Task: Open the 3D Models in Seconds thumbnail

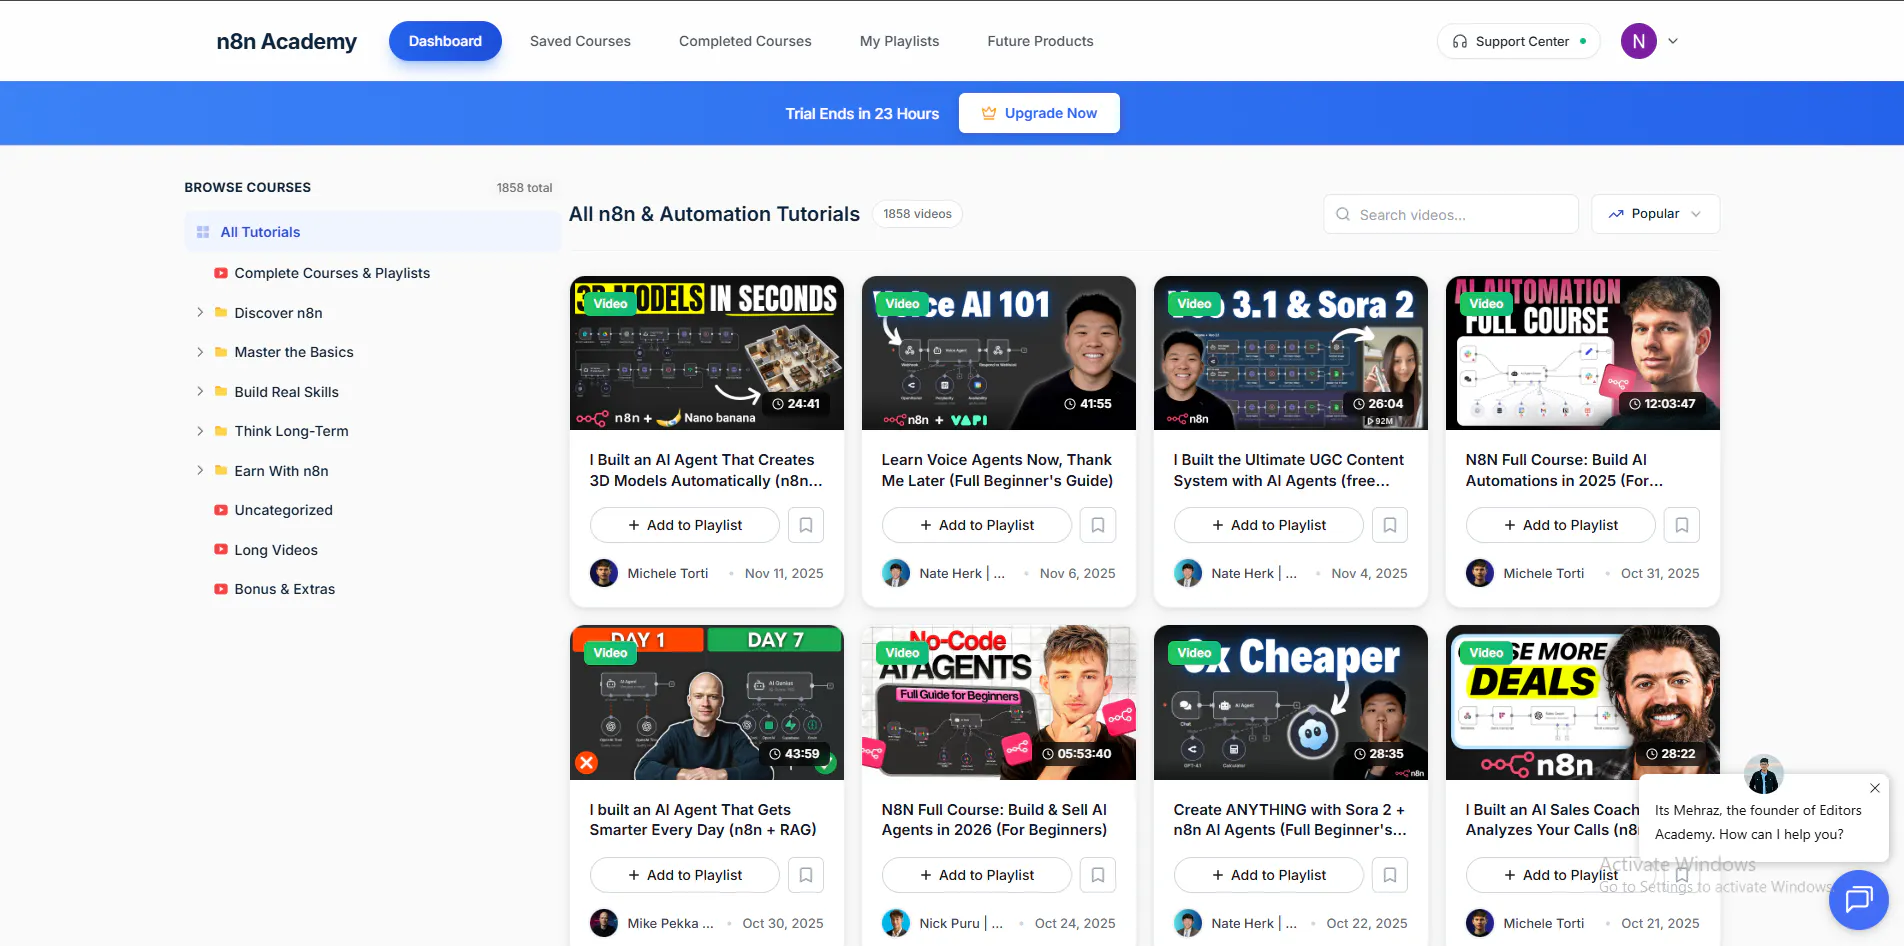Action: (707, 353)
